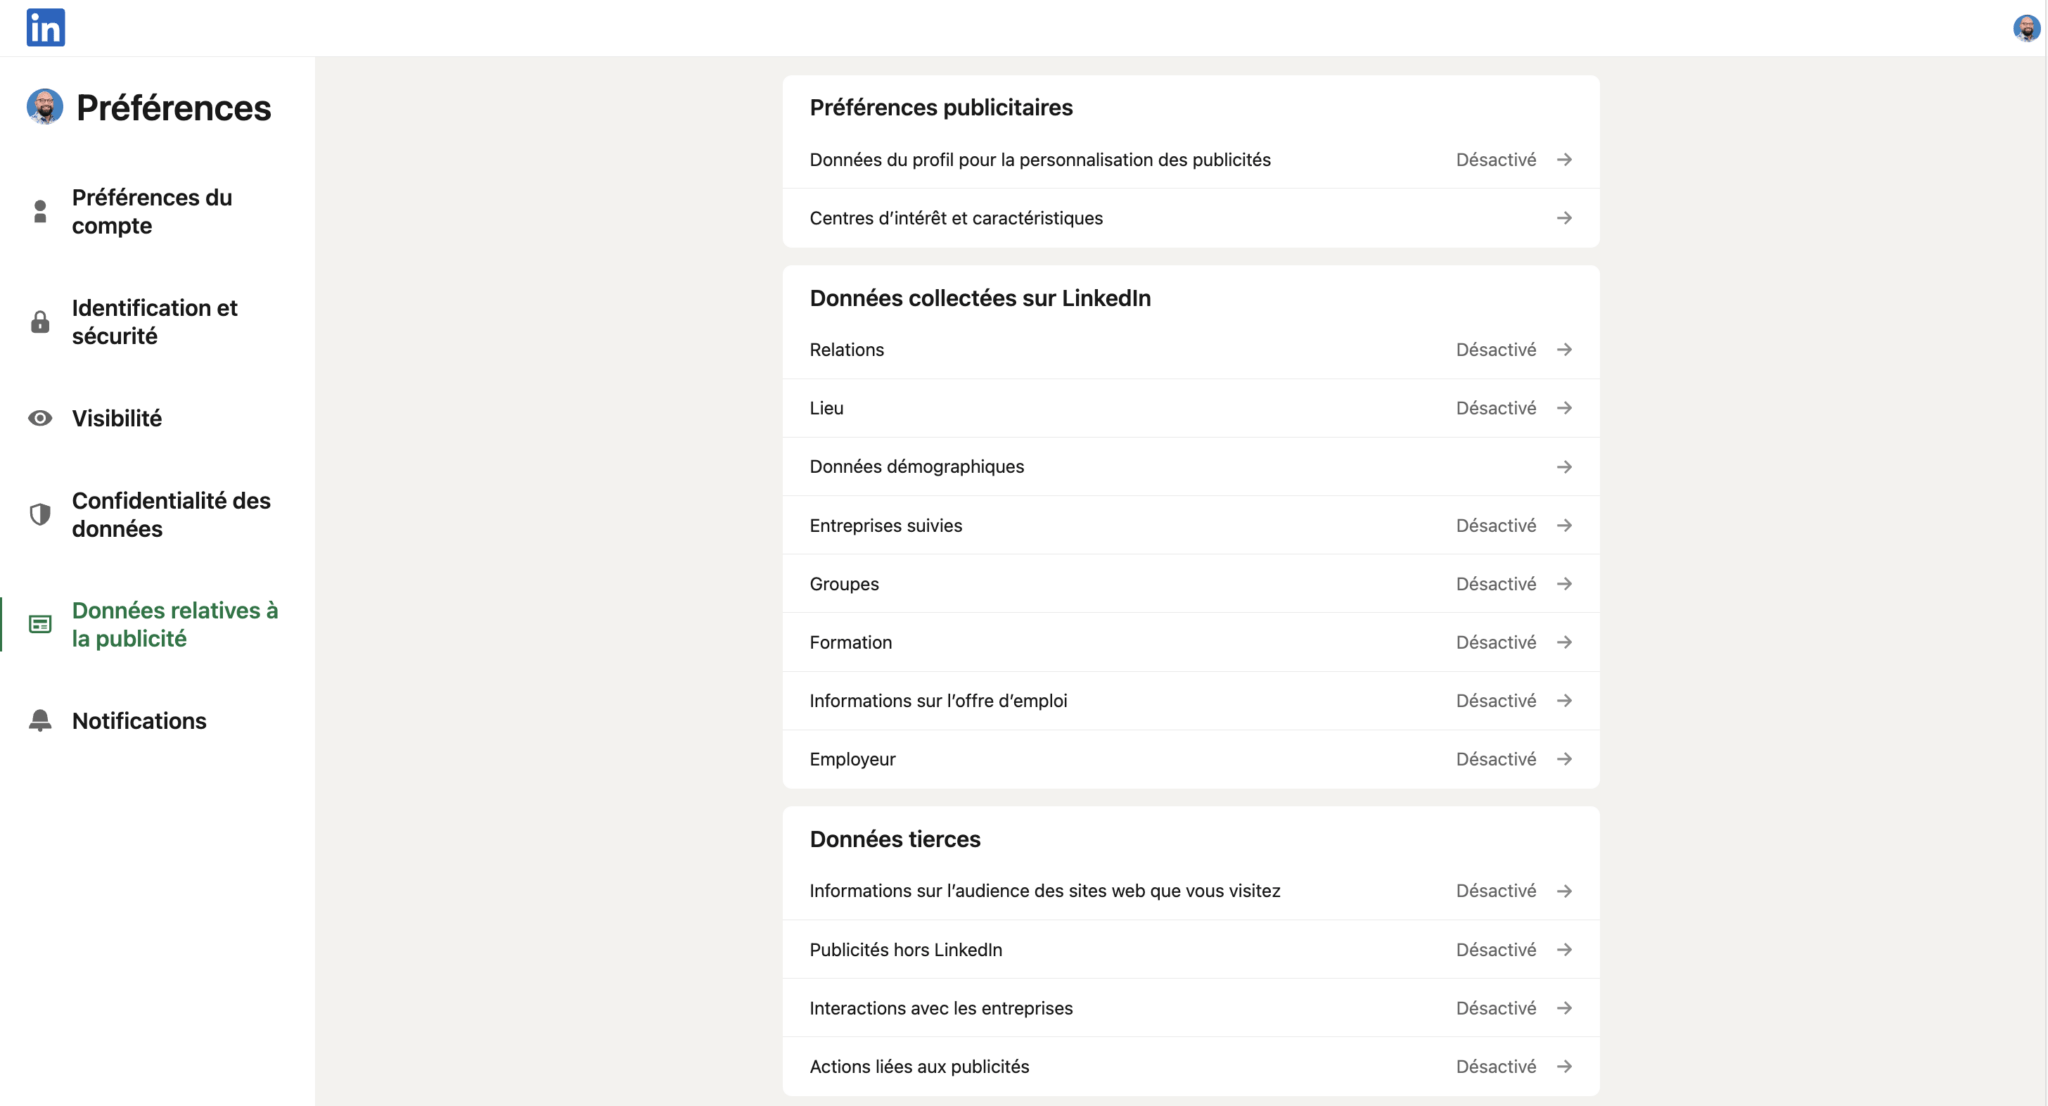Open Actions liées aux publicités setting
This screenshot has height=1106, width=2048.
coord(1191,1067)
